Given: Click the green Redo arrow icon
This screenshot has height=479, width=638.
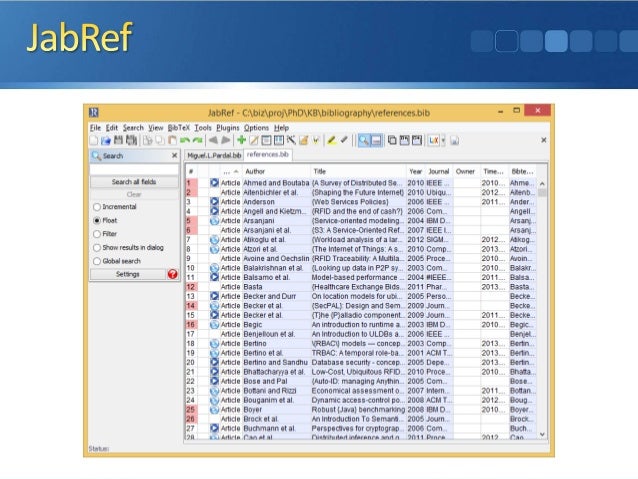Looking at the screenshot, I should point(197,140).
